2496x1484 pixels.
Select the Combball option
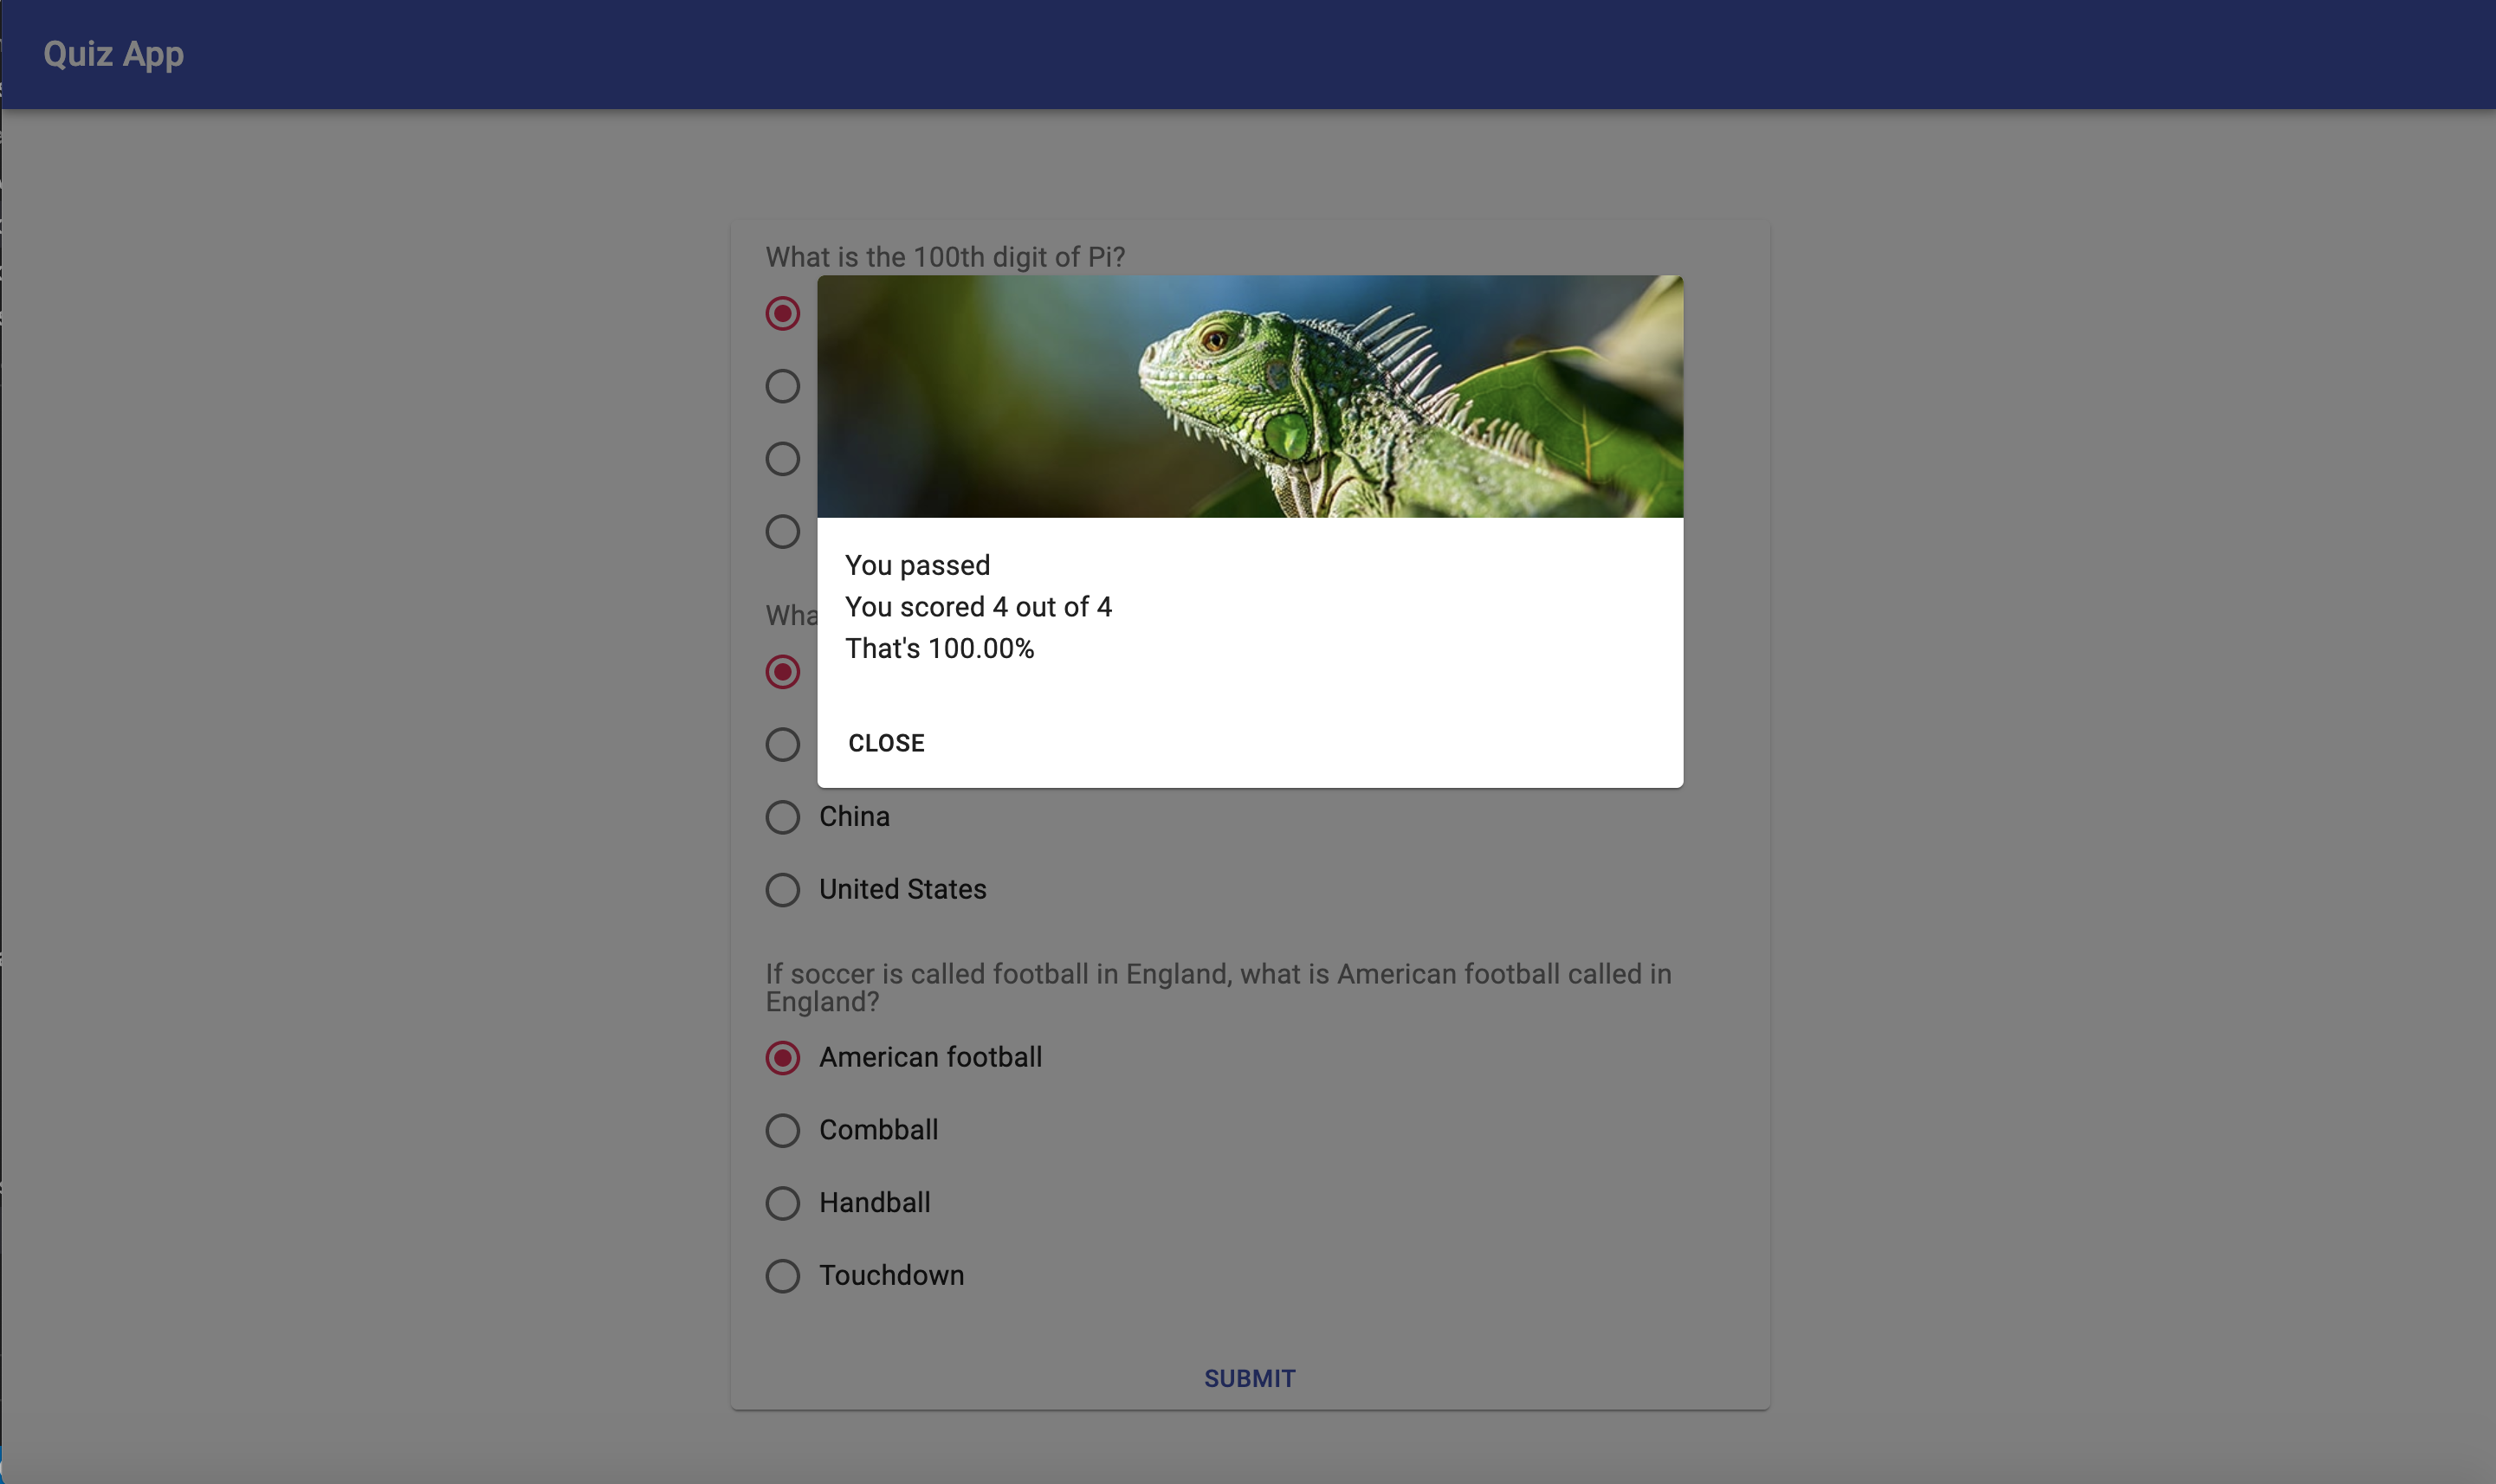pos(783,1130)
